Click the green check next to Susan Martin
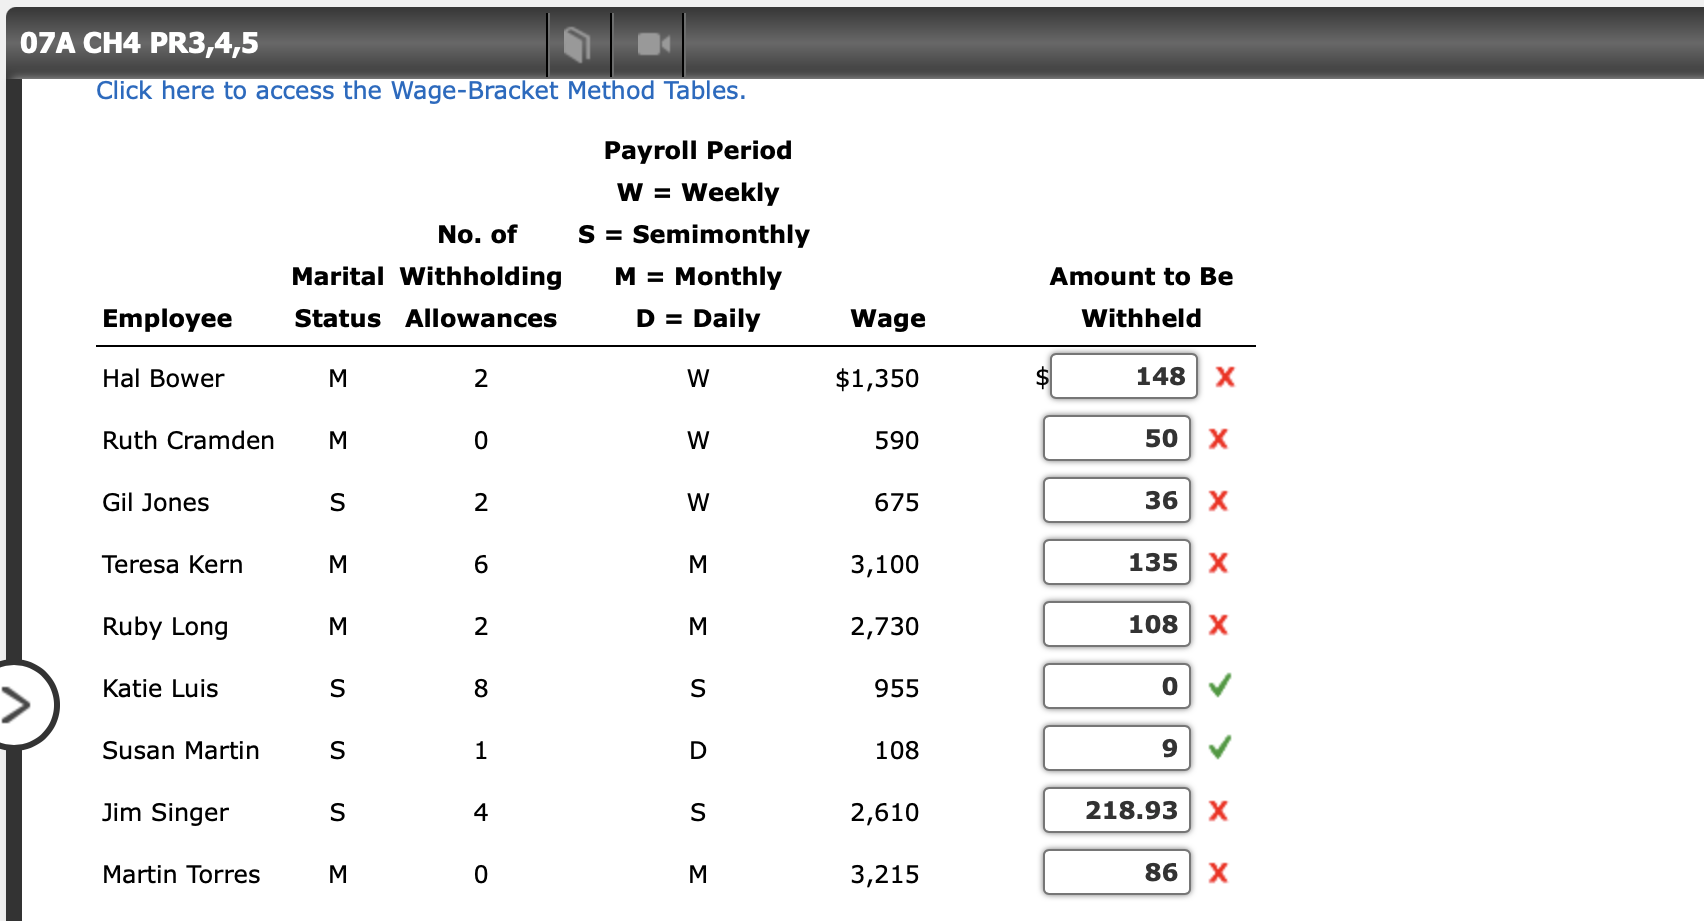1704x921 pixels. (x=1218, y=748)
